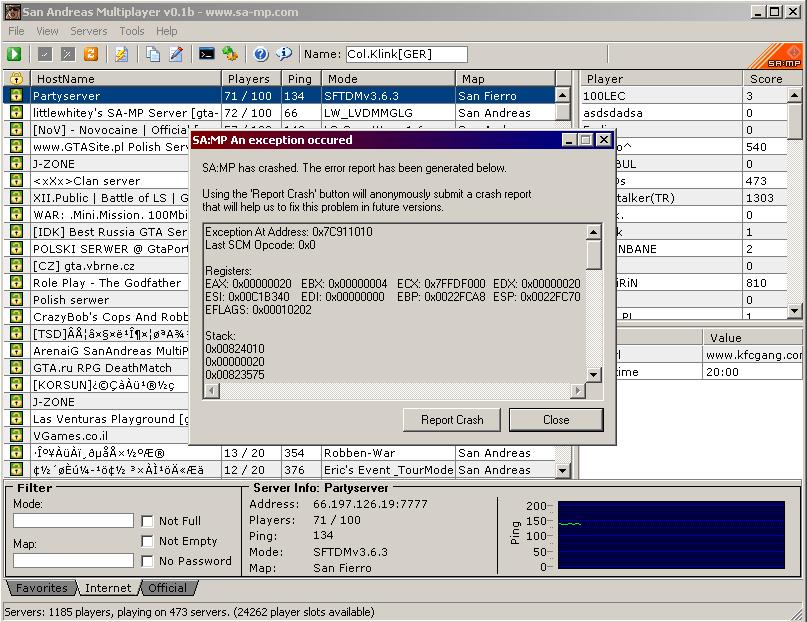The image size is (807, 622).
Task: Open the View menu
Action: click(47, 31)
